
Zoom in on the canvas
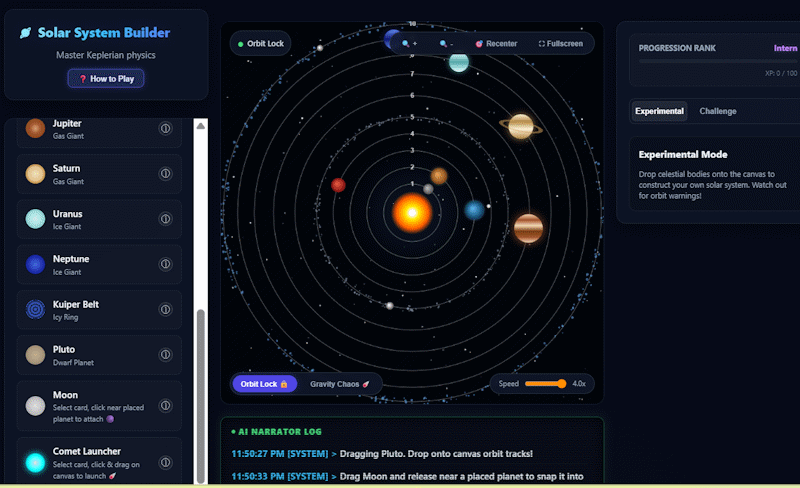point(409,44)
